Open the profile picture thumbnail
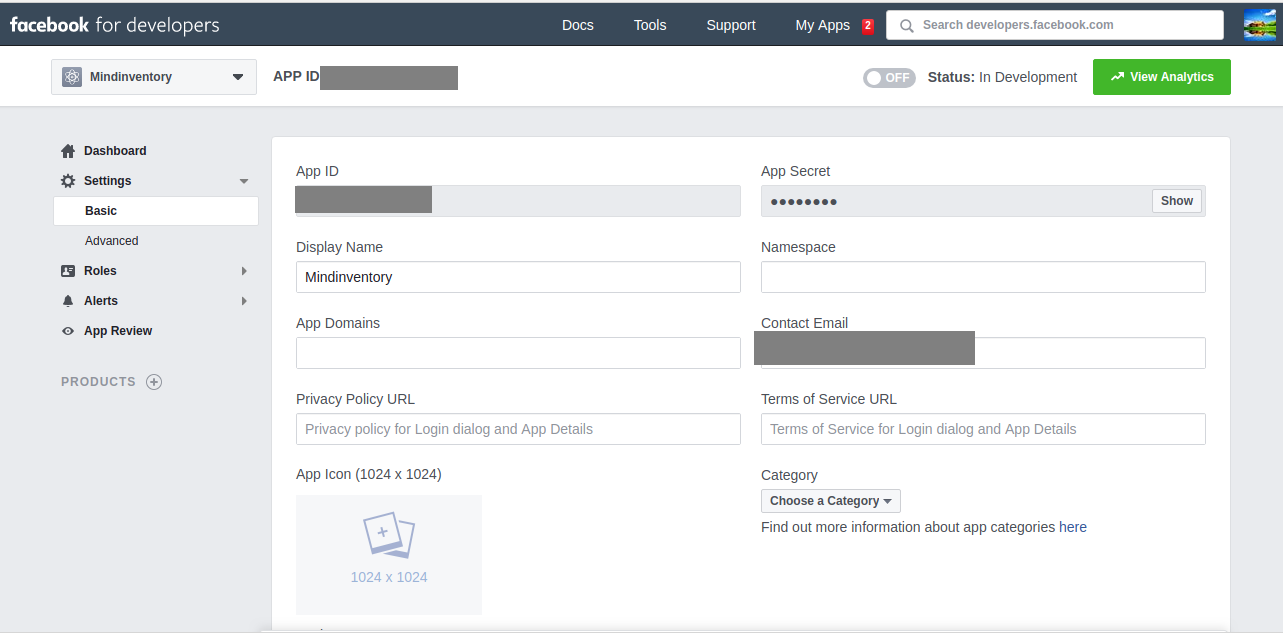This screenshot has width=1283, height=633. pyautogui.click(x=1259, y=25)
